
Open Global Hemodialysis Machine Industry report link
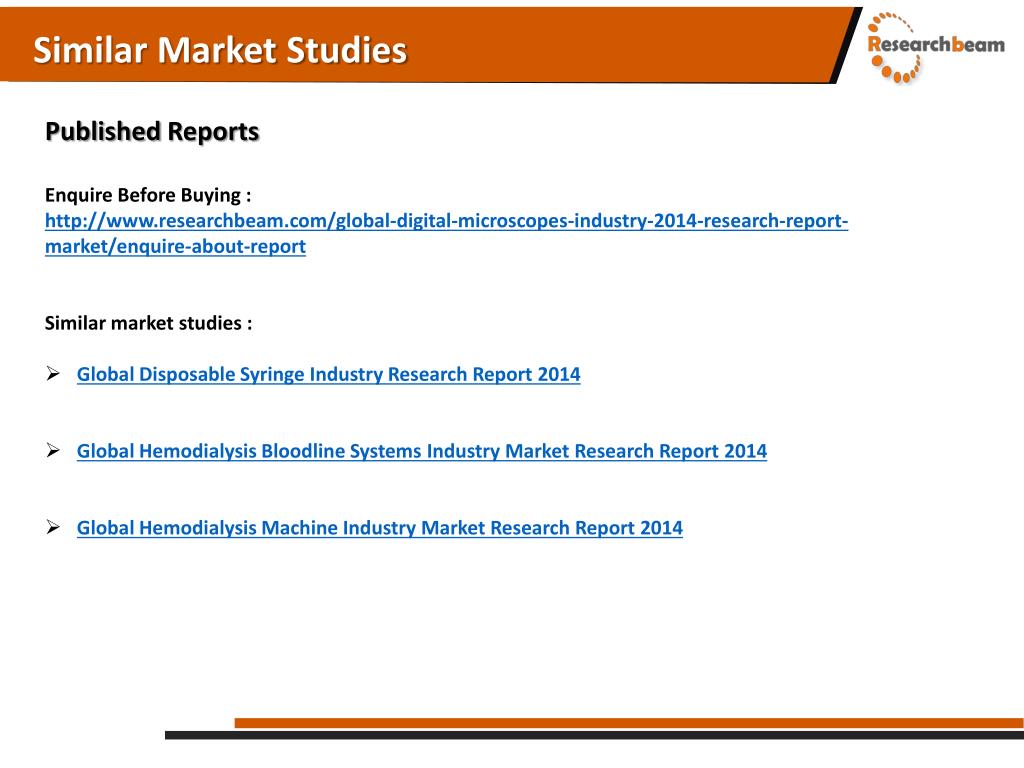pos(379,528)
